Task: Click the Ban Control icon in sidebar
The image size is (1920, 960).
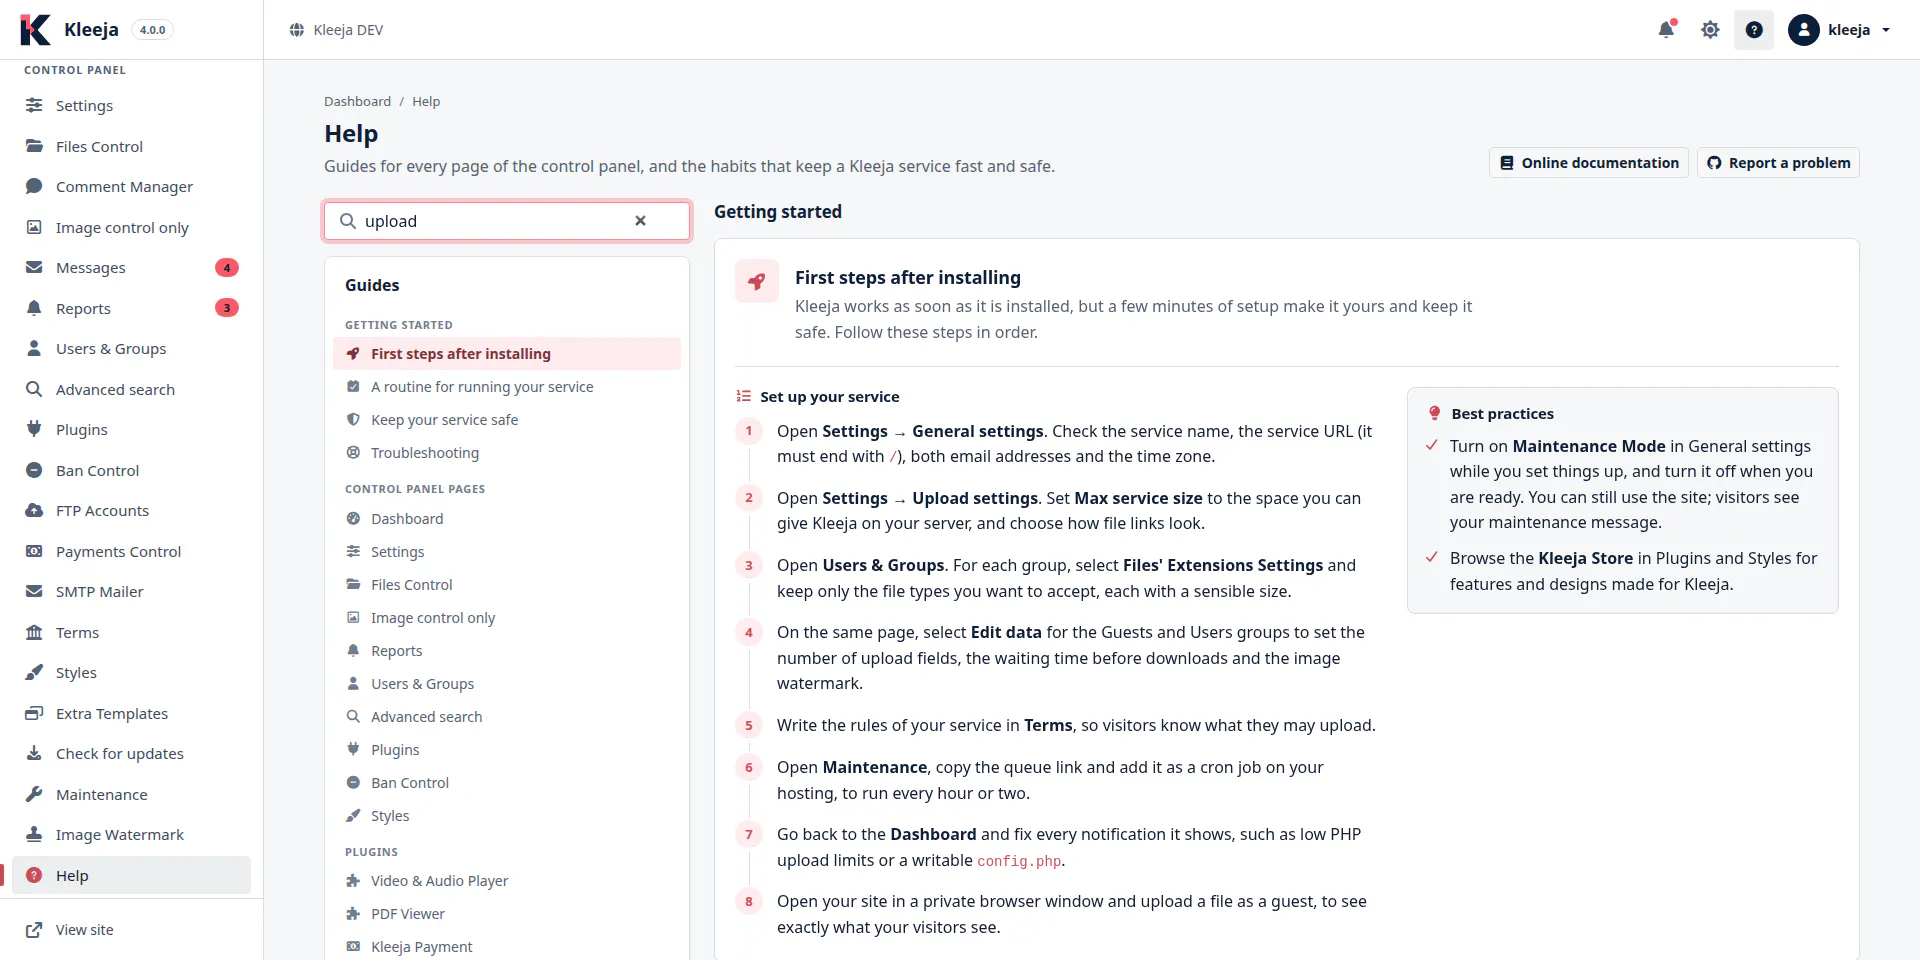Action: pyautogui.click(x=34, y=470)
